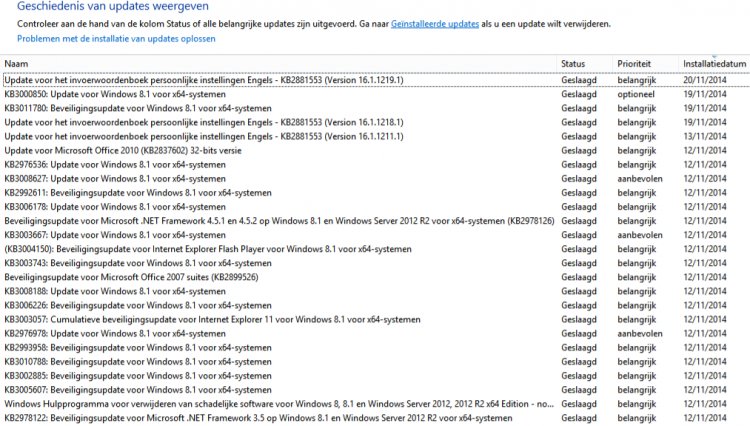750x426 pixels.
Task: Select the invoerwoordenboek update version 16.1.1219.1
Action: [375, 80]
